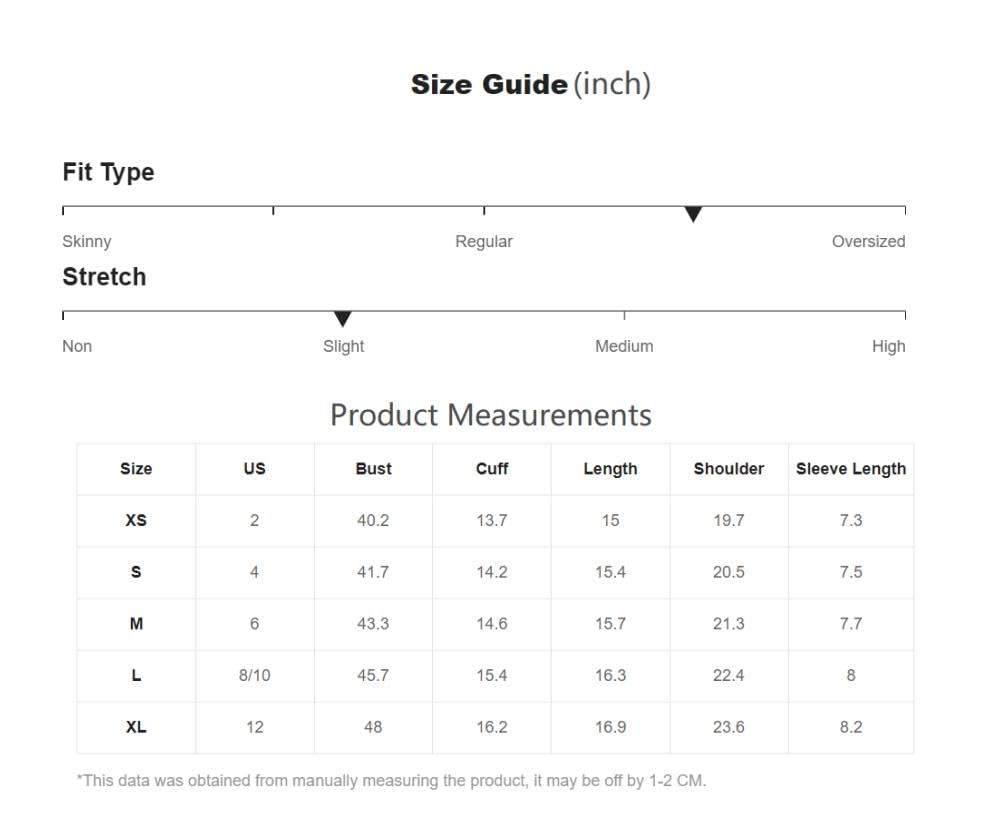Click the Slight stretch label

[x=343, y=346]
